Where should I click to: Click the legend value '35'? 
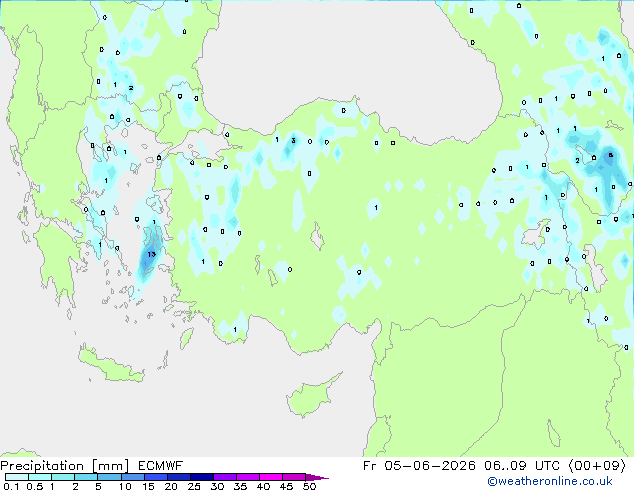(x=240, y=486)
